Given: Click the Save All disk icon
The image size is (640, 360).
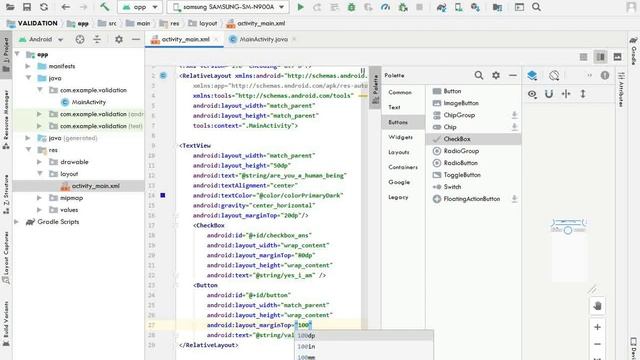Looking at the screenshot, I should click(27, 7).
